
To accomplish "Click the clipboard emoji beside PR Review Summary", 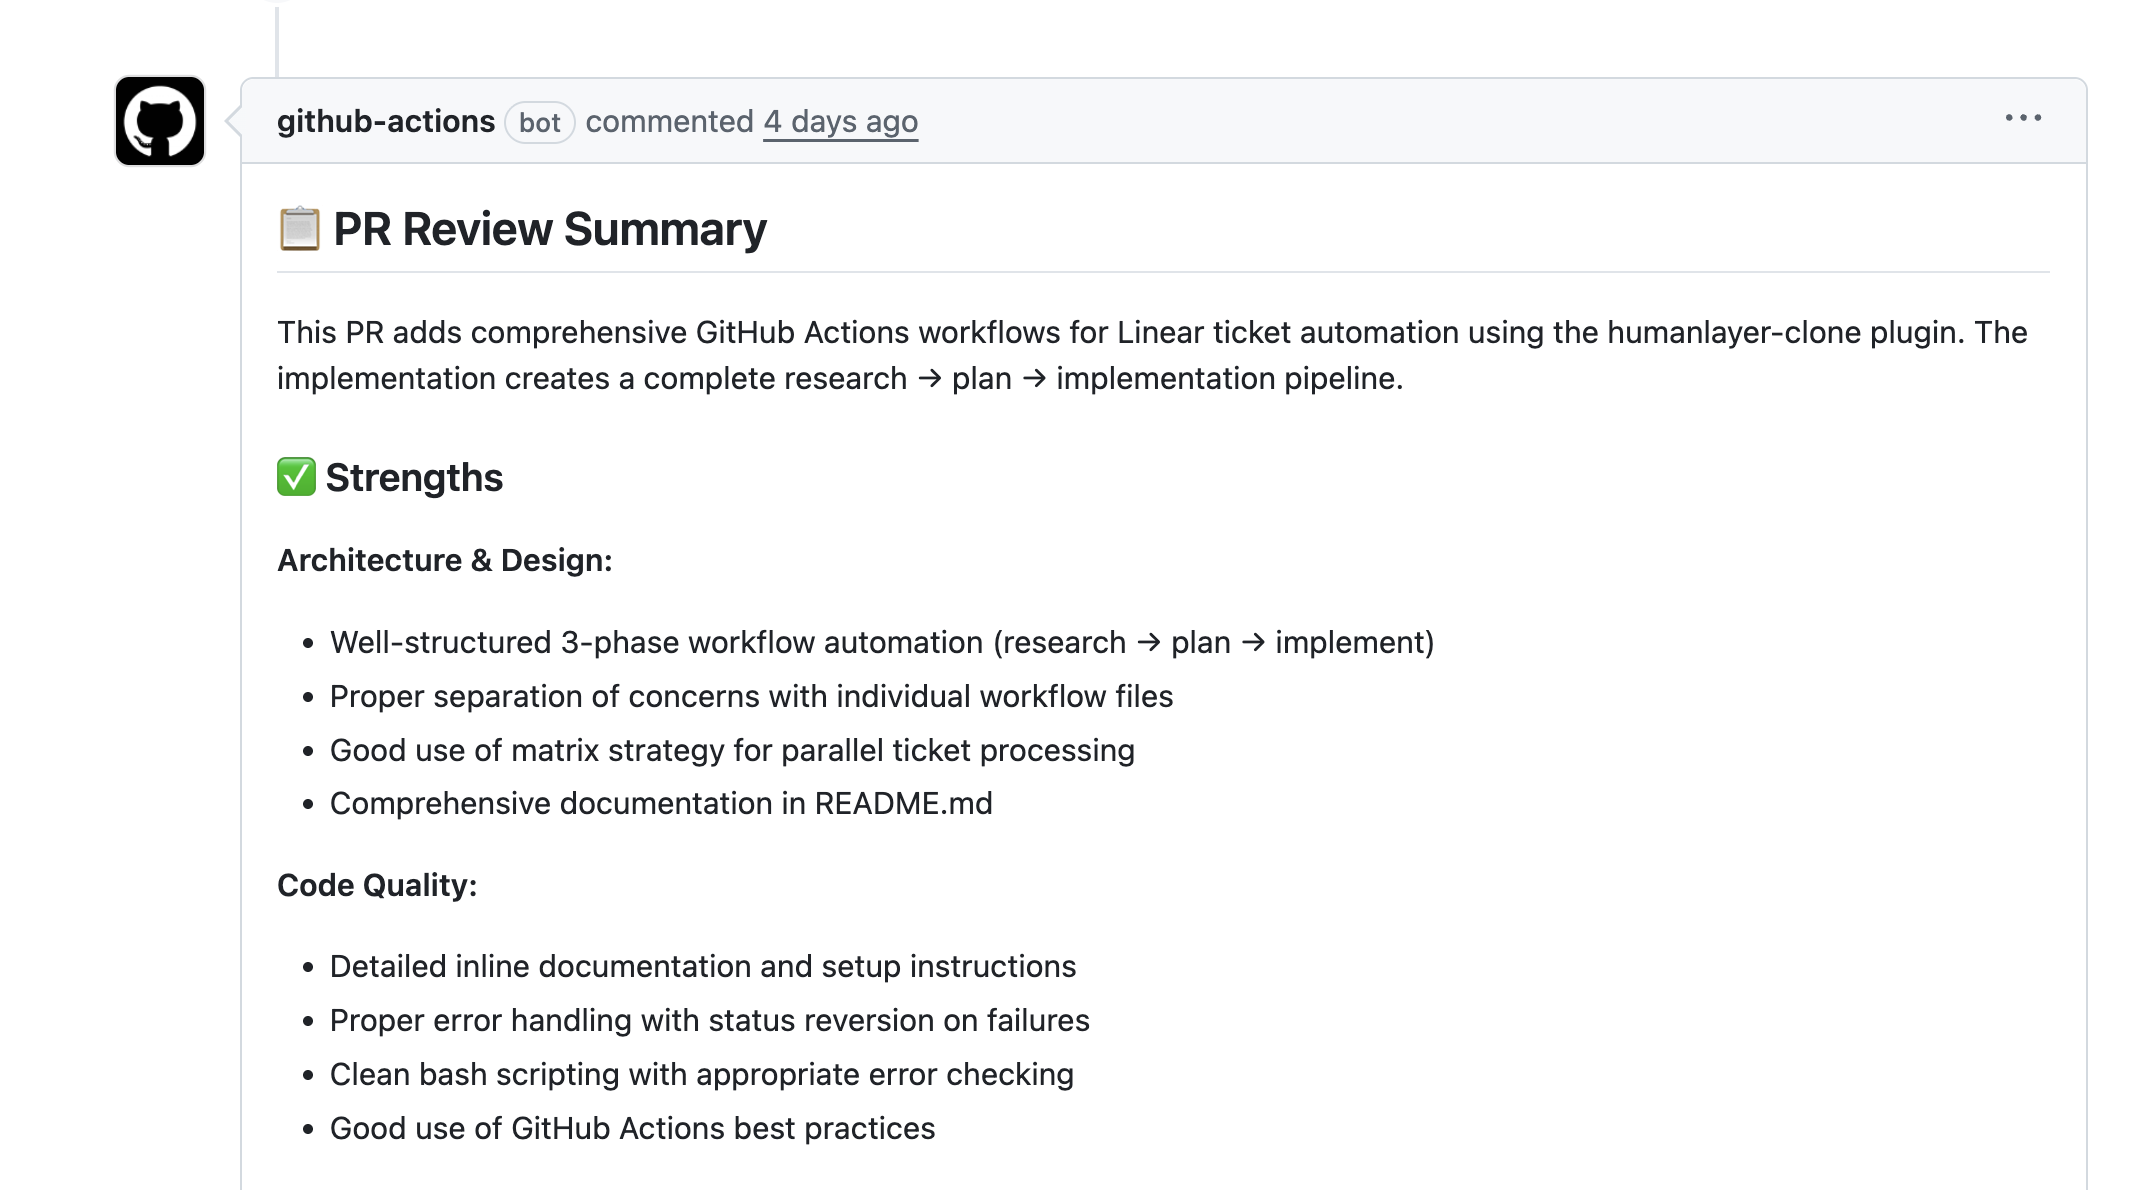I will coord(299,229).
